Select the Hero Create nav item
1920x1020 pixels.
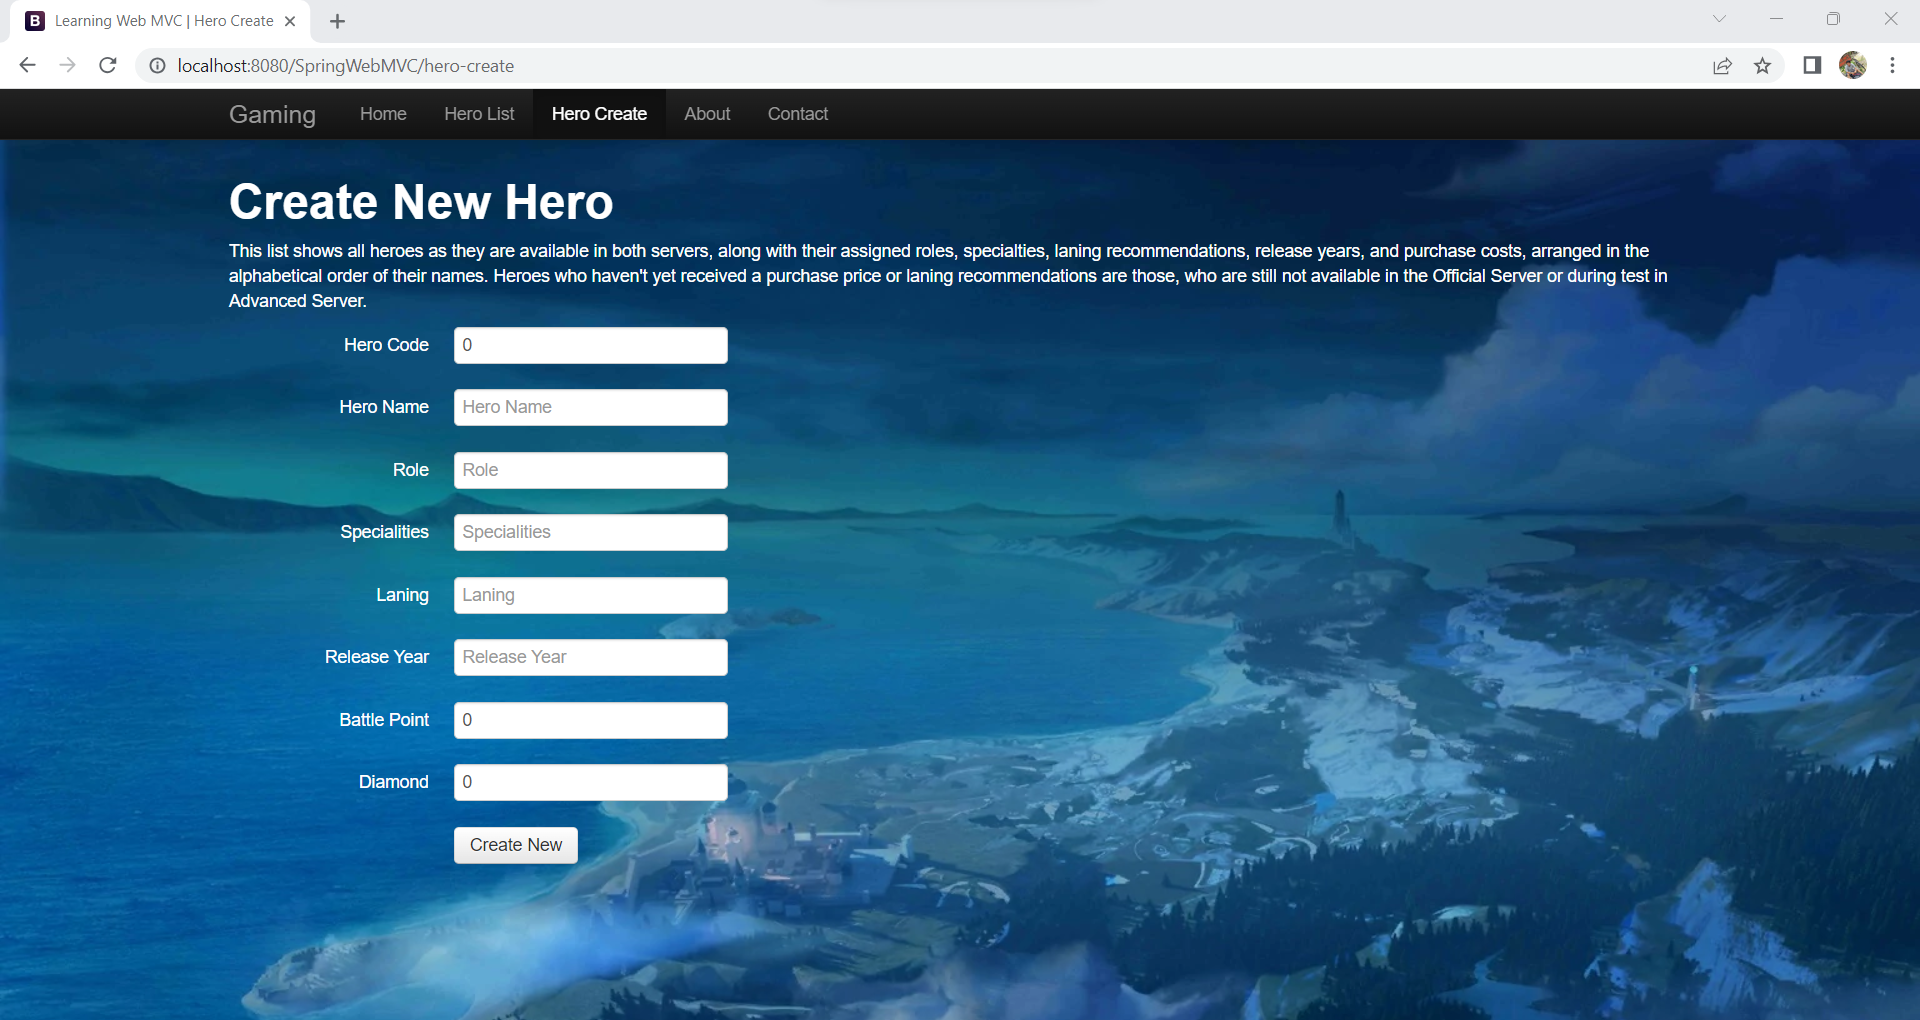(x=599, y=114)
